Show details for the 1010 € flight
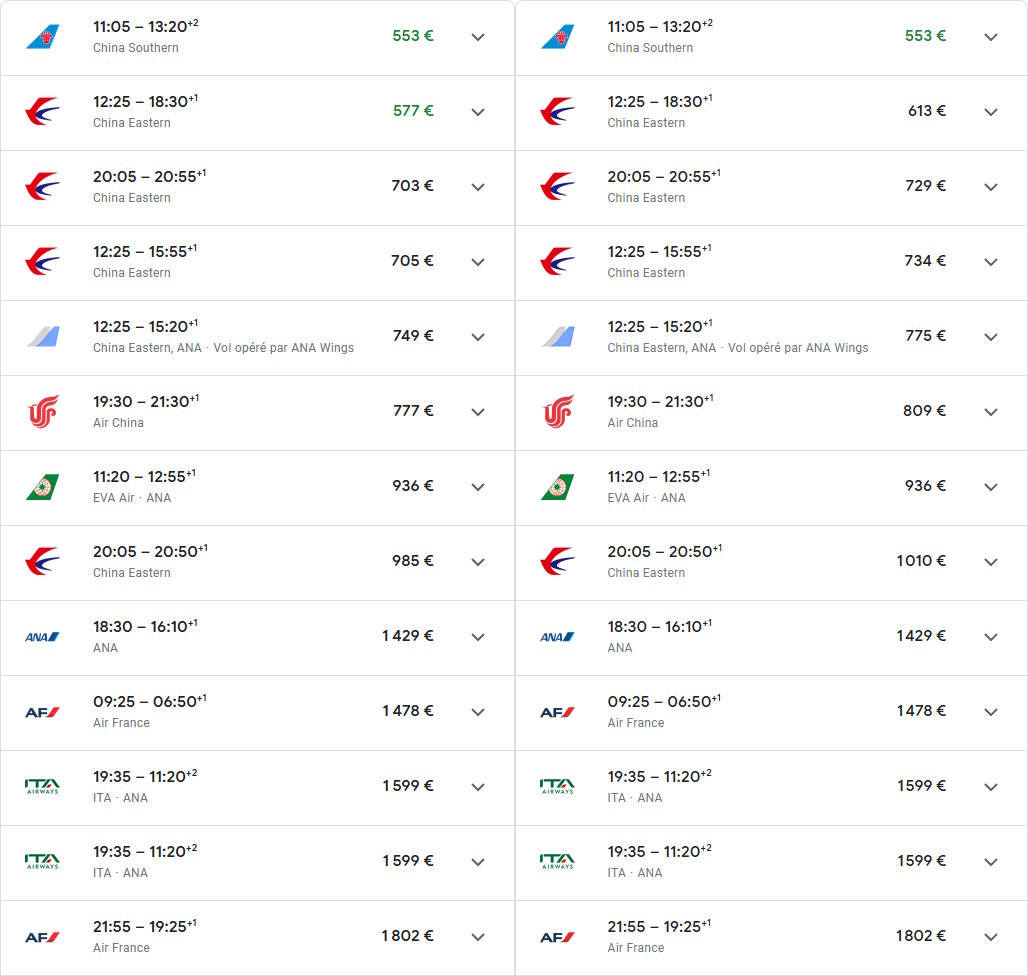The image size is (1028, 976). click(x=991, y=562)
